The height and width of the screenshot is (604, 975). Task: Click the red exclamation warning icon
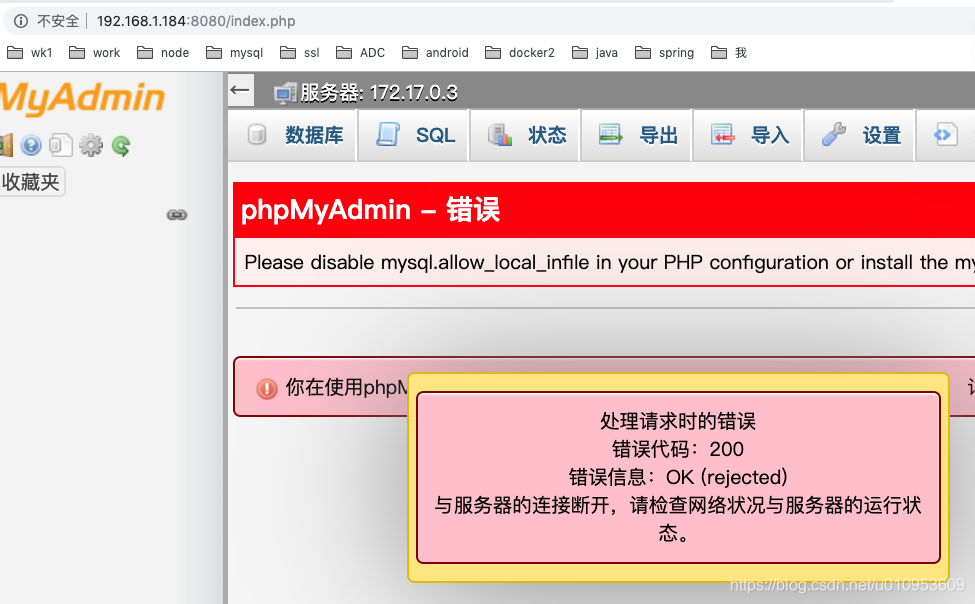(267, 389)
